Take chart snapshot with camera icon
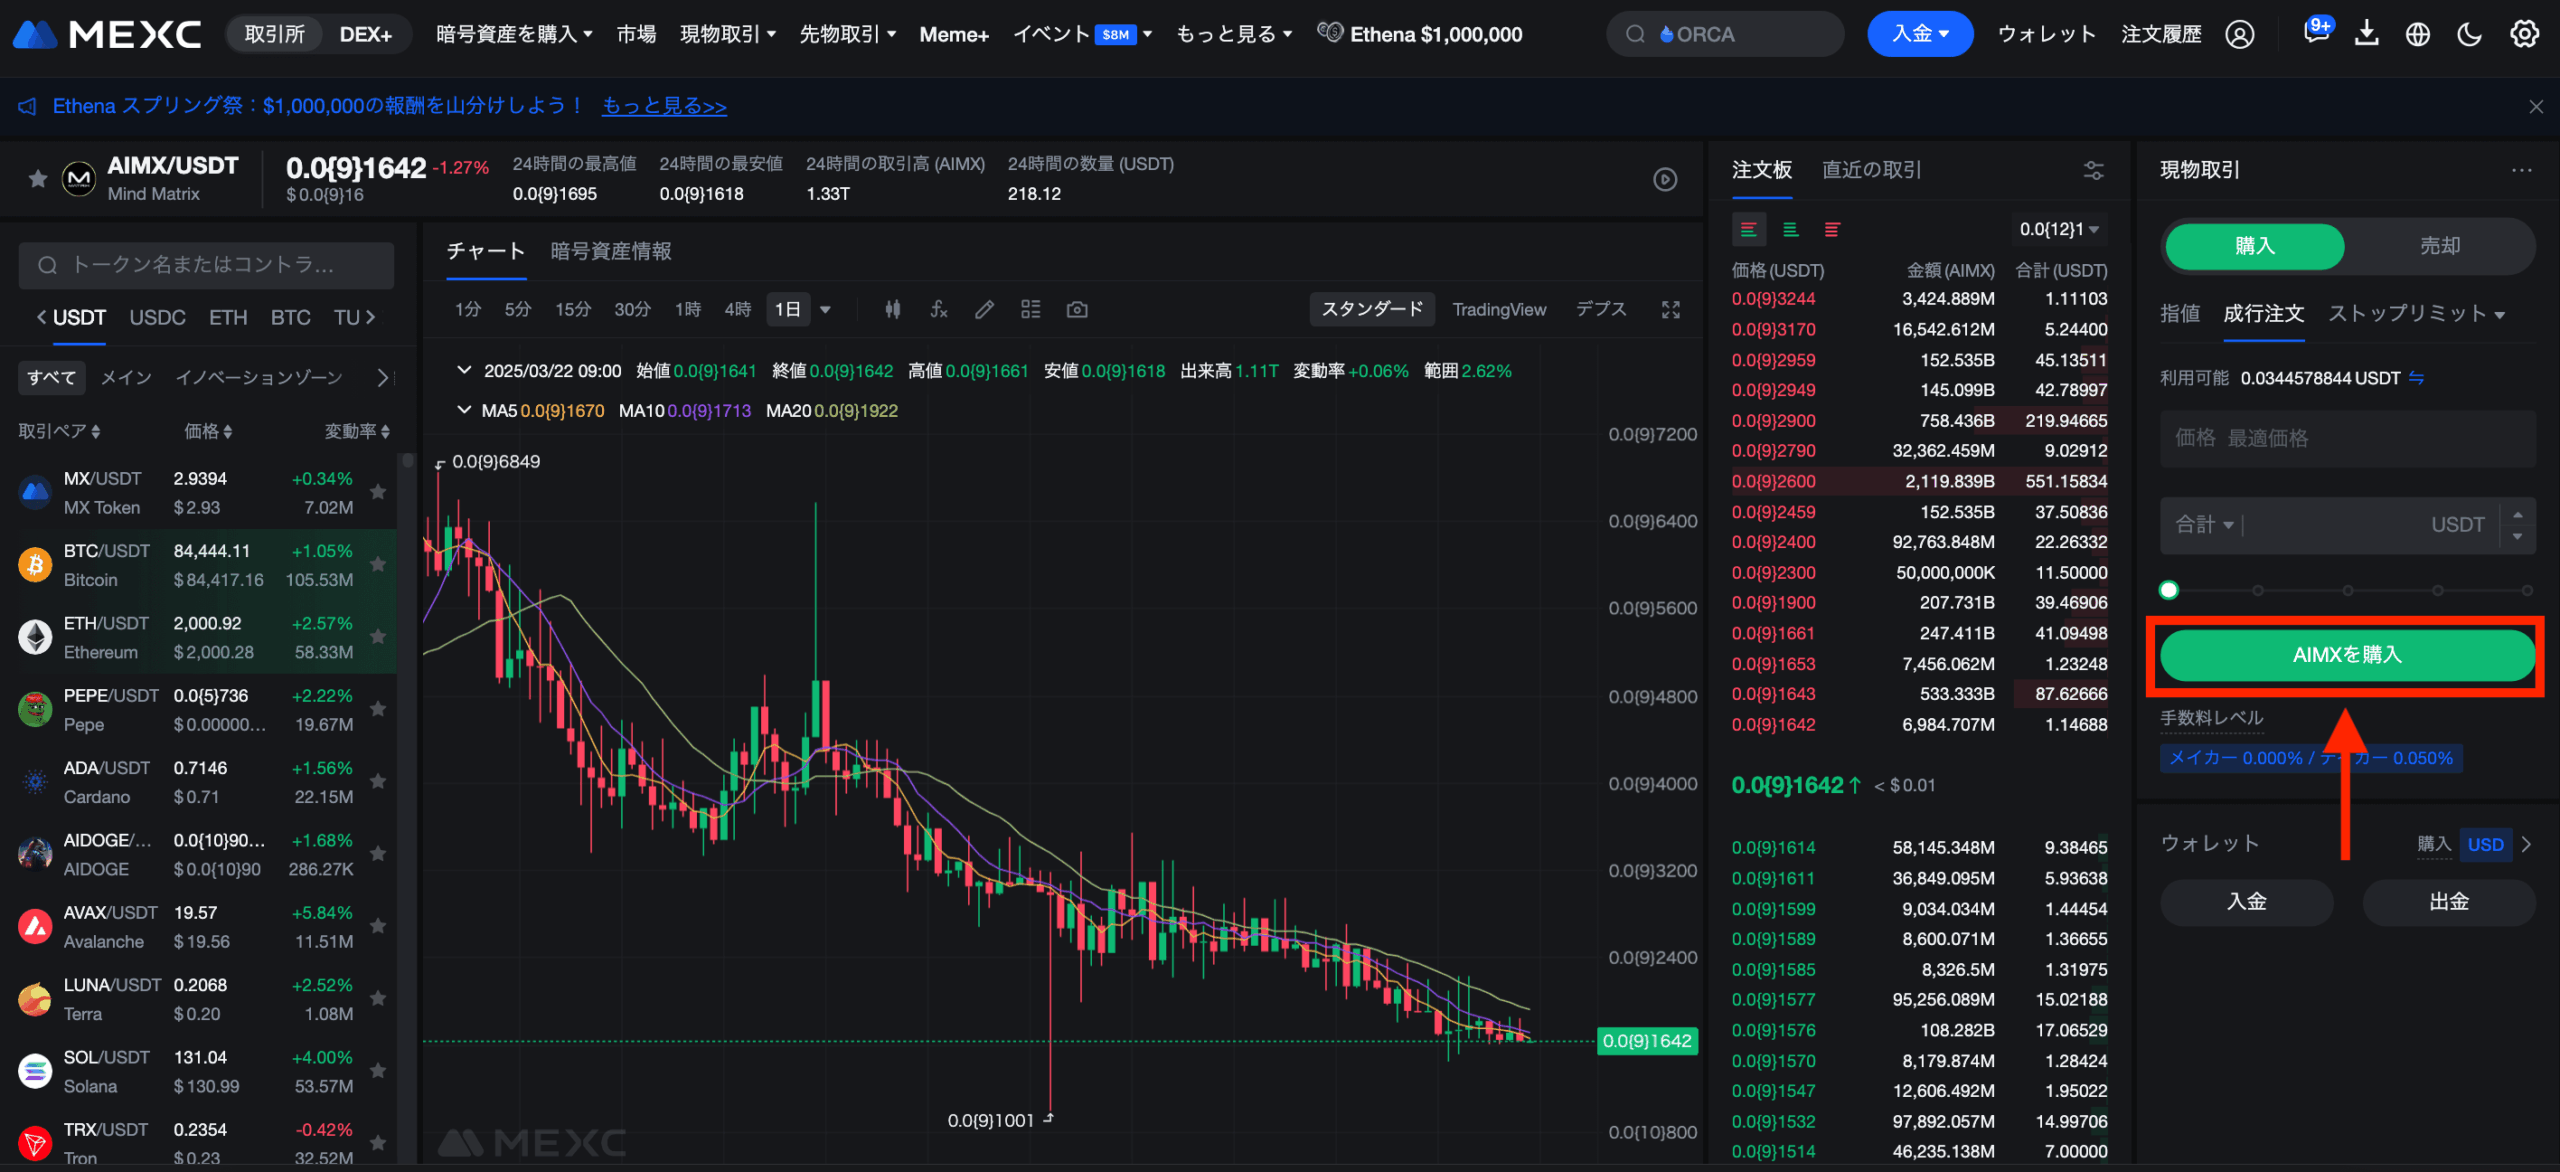This screenshot has height=1172, width=2560. tap(1077, 310)
